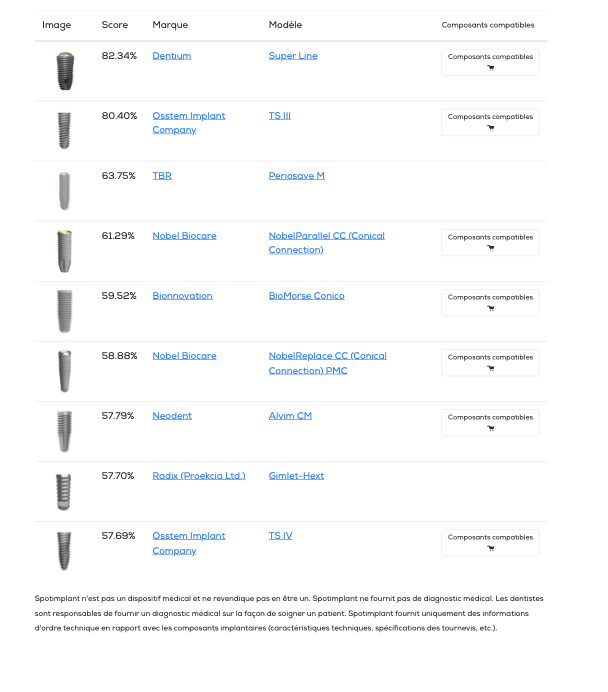Click the Score column header
Viewport: 608px width, 692px height.
click(115, 25)
